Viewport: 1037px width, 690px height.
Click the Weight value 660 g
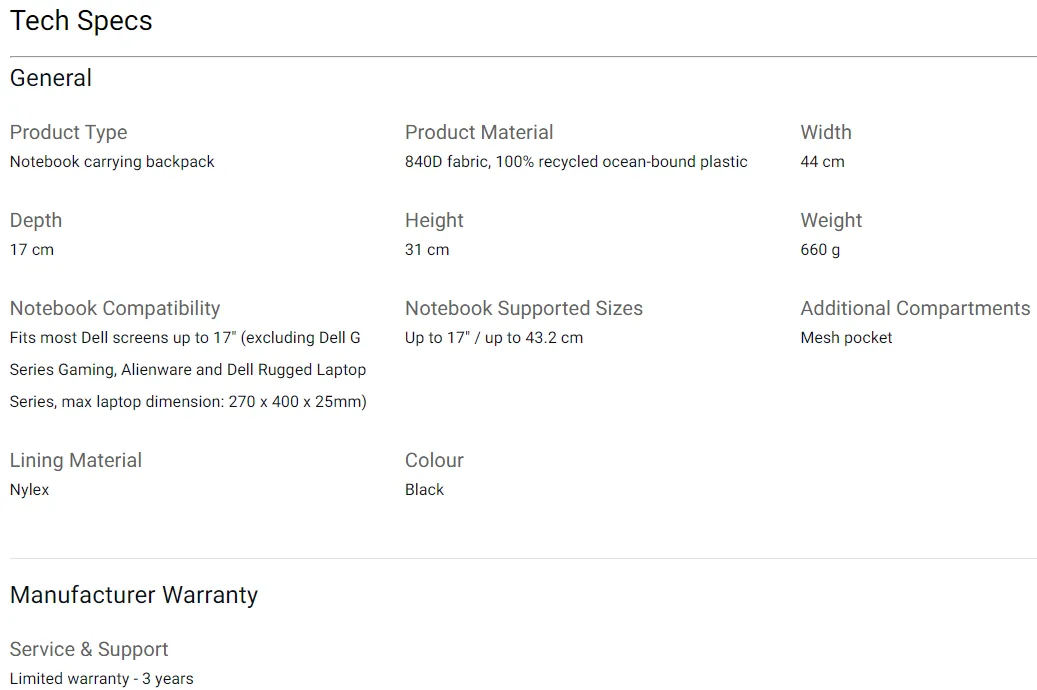[820, 249]
